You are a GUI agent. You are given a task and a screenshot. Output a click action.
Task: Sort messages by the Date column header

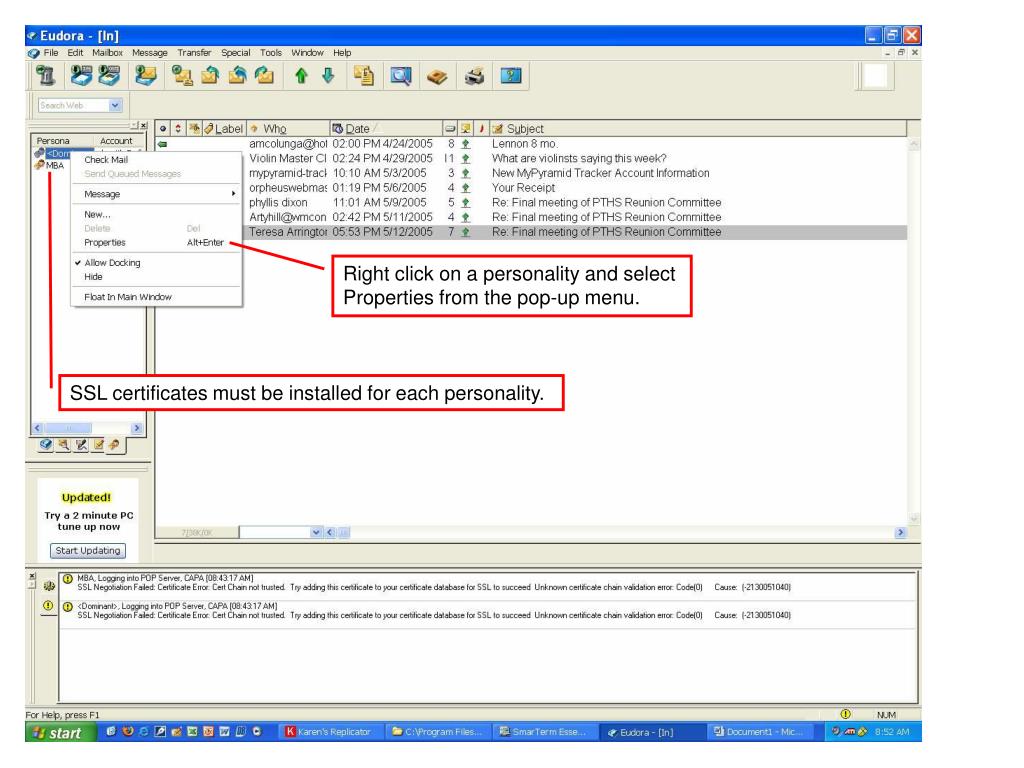(385, 129)
